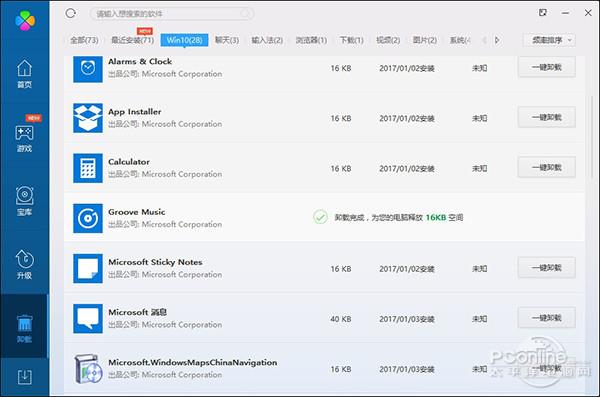Select the 下载(1) tab

pos(352,40)
